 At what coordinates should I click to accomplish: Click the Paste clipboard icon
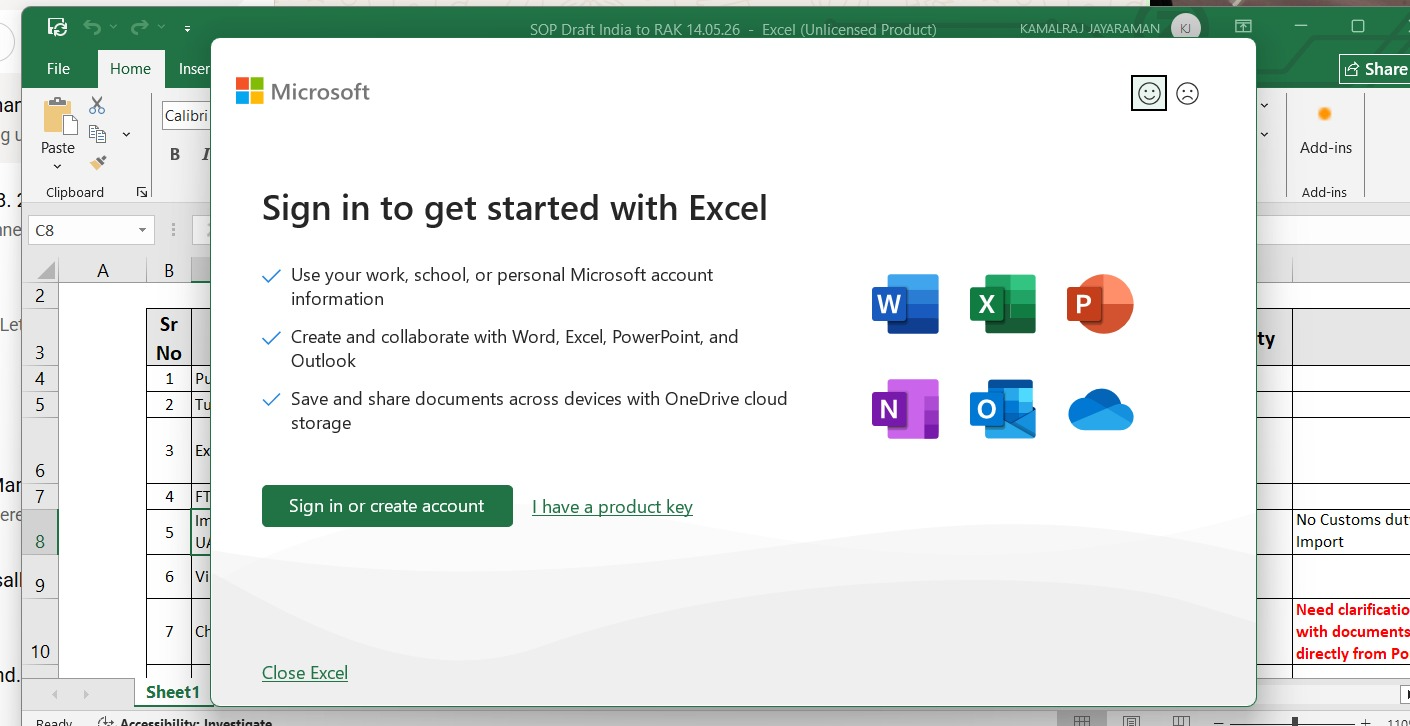(58, 116)
